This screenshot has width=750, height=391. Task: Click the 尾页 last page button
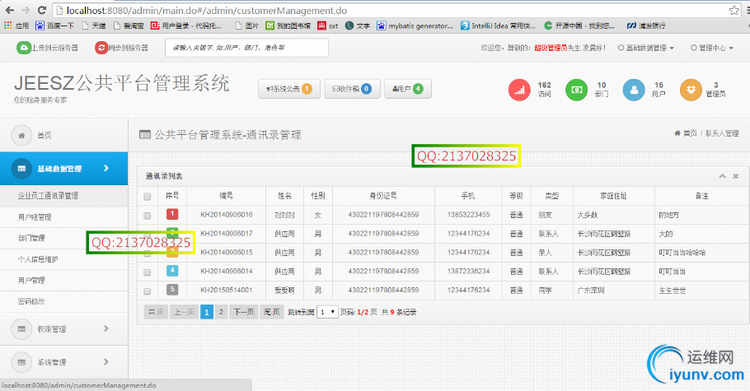(273, 312)
